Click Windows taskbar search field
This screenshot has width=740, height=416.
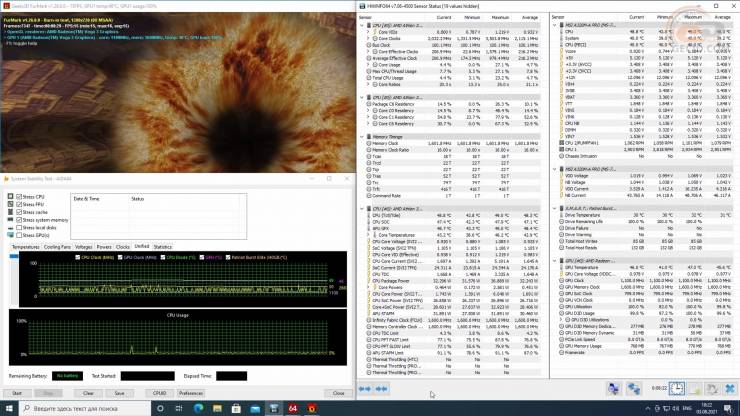(x=85, y=408)
